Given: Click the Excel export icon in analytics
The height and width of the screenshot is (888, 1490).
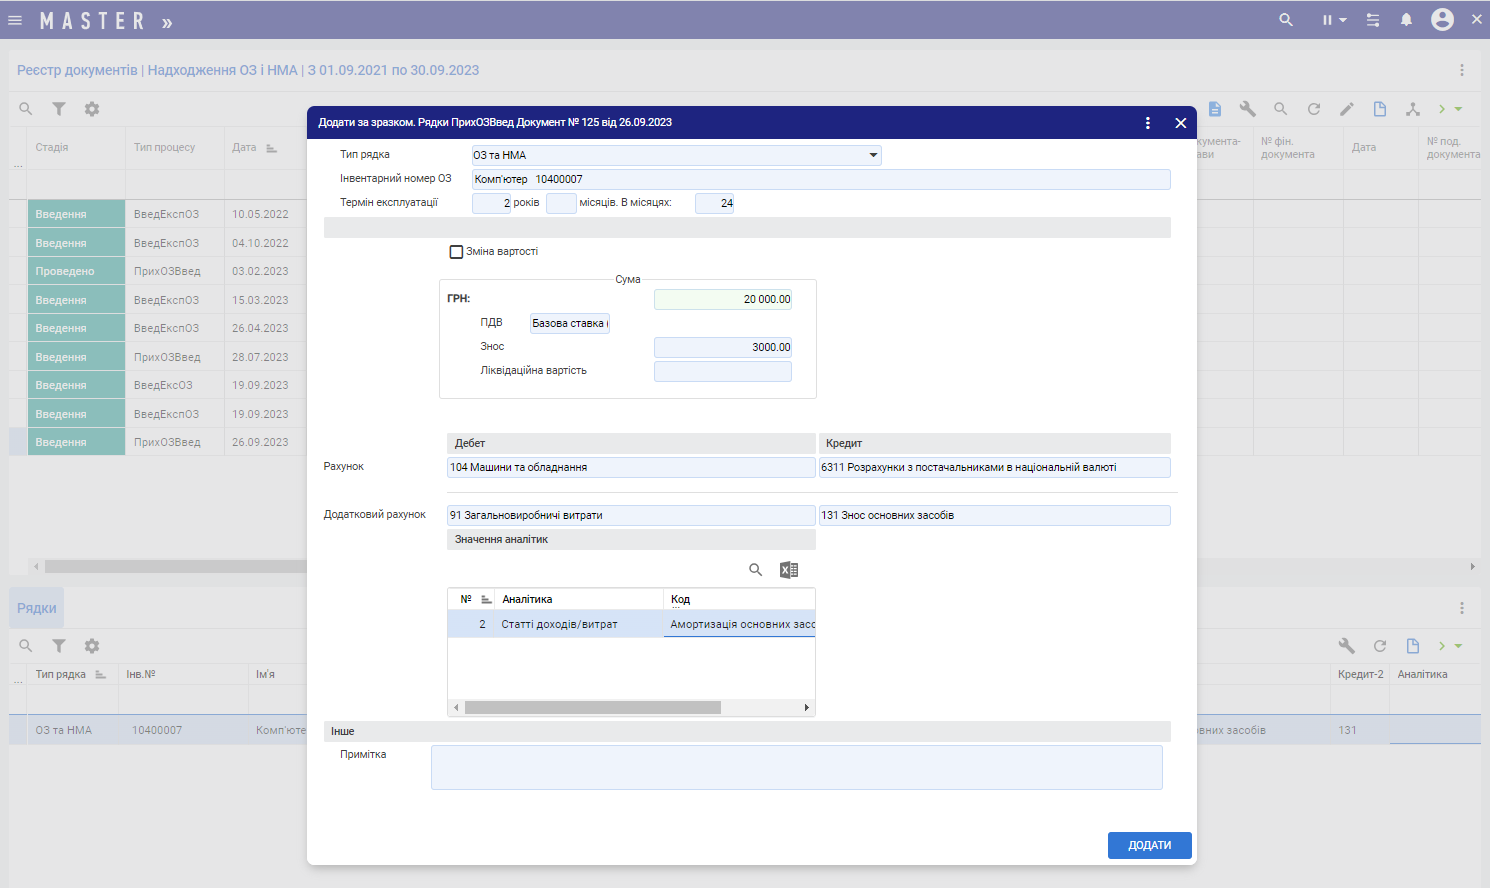Looking at the screenshot, I should click(x=789, y=570).
